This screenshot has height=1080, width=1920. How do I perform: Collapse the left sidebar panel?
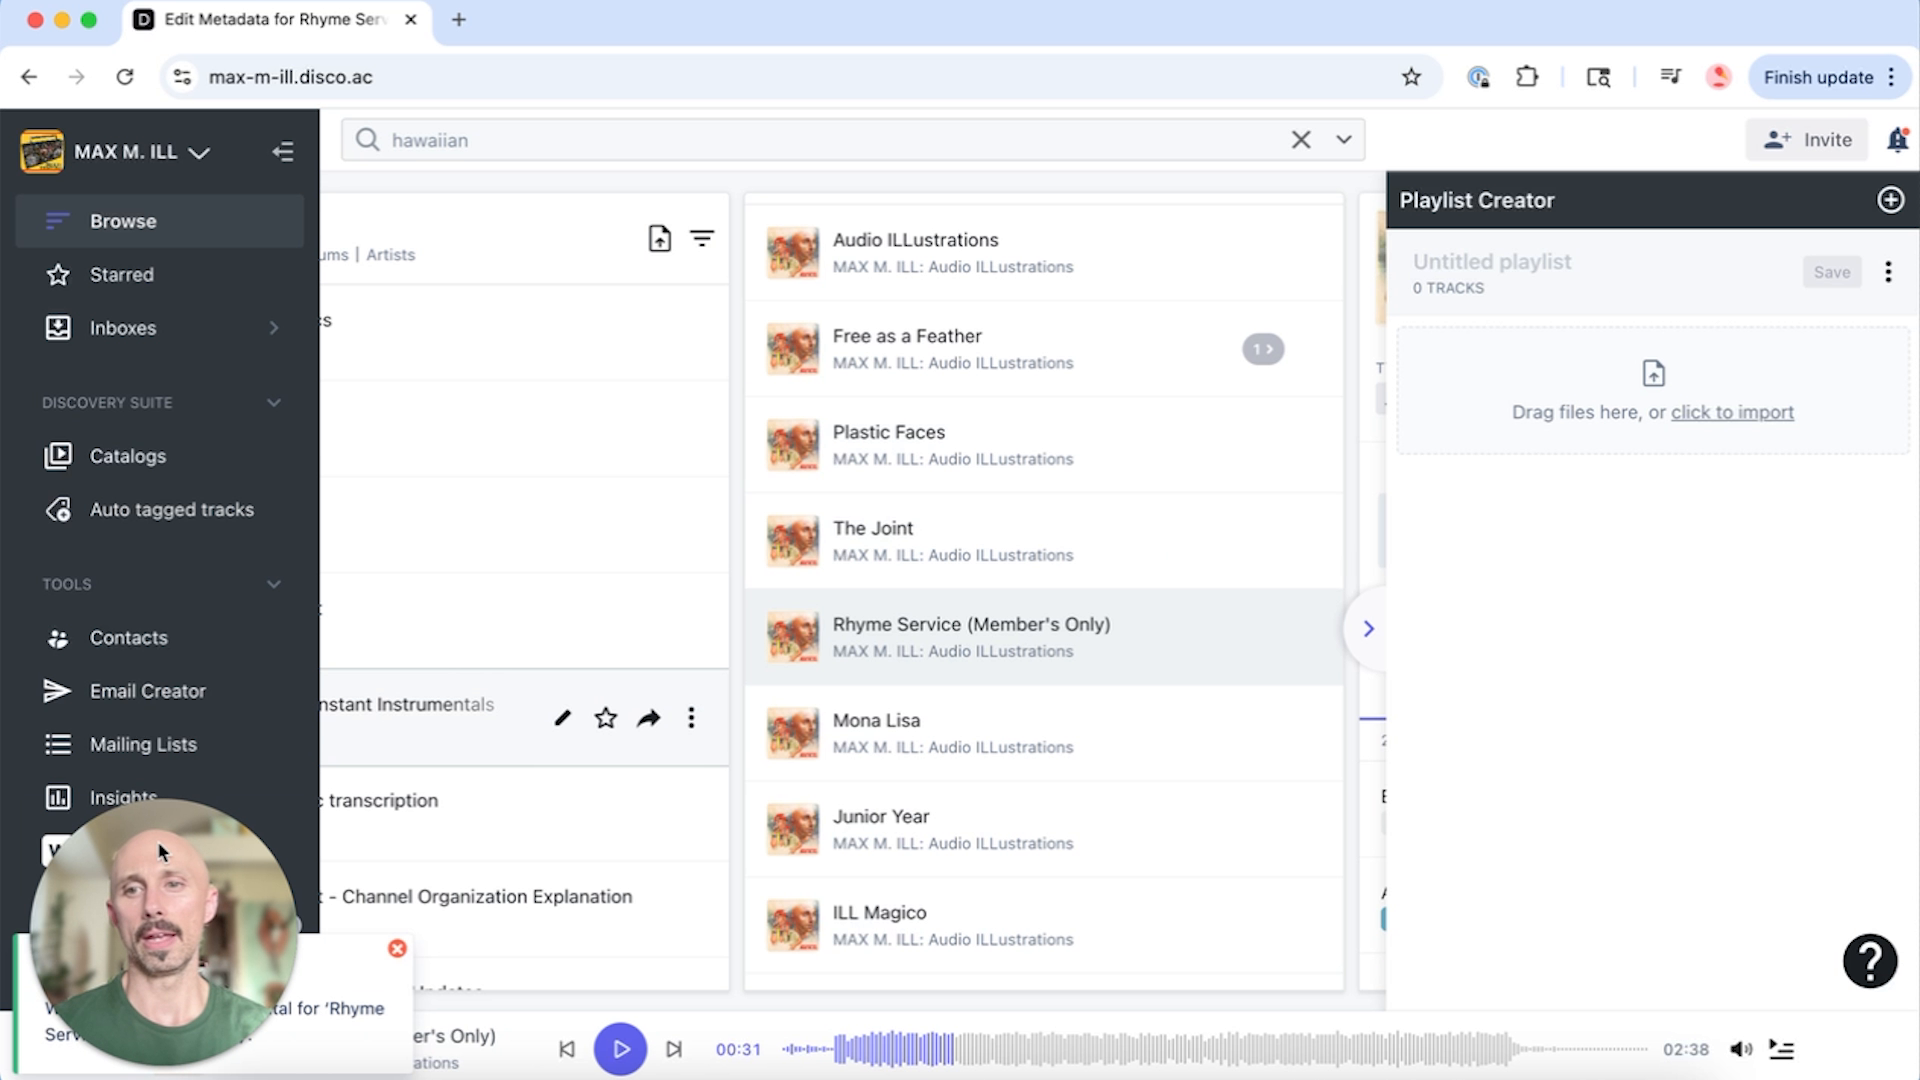283,151
